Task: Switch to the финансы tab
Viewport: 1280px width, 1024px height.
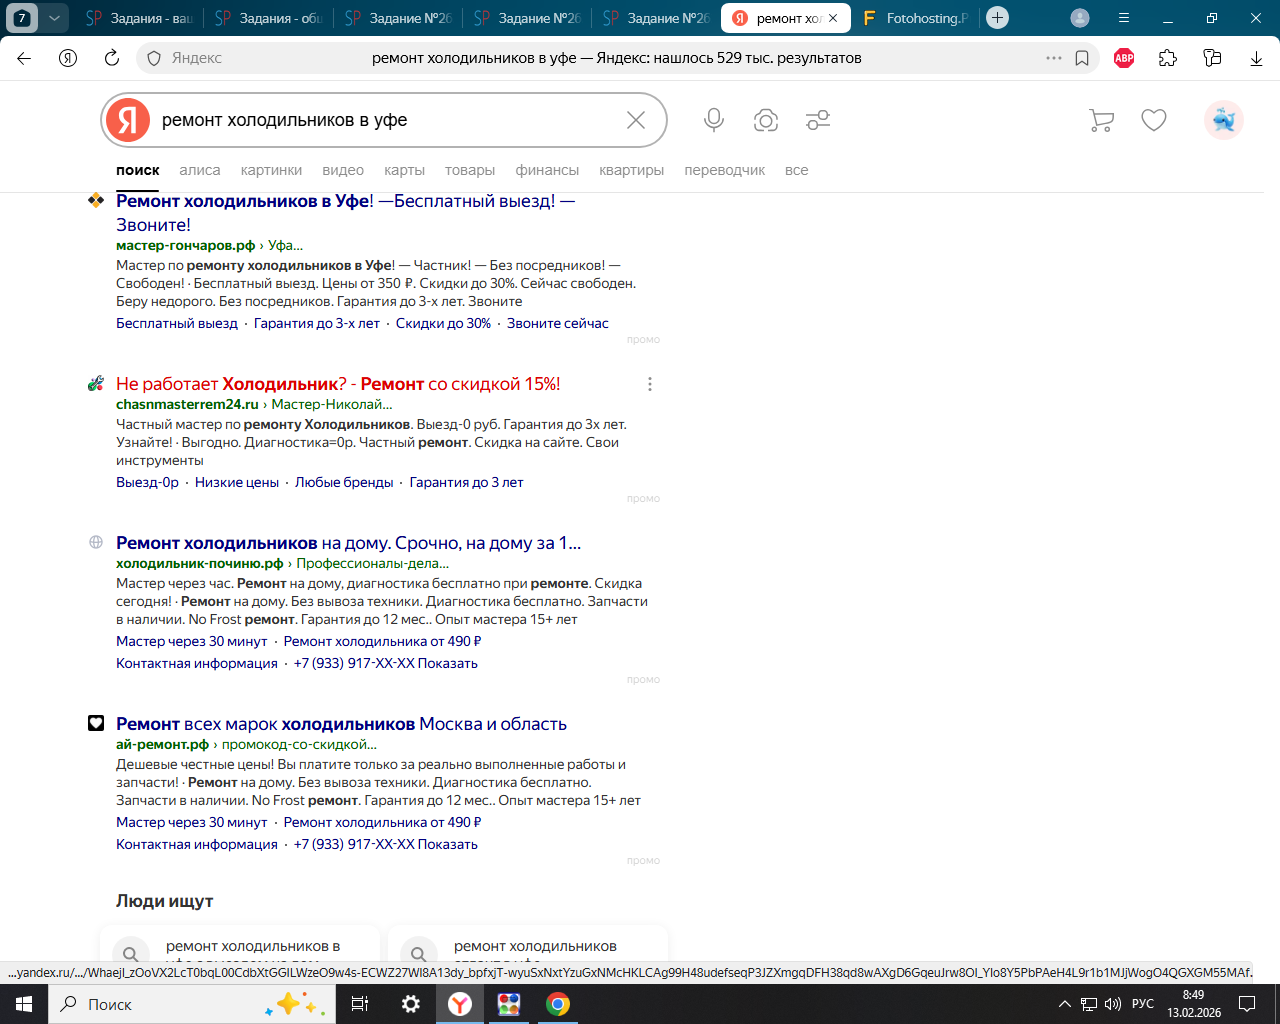Action: point(547,170)
